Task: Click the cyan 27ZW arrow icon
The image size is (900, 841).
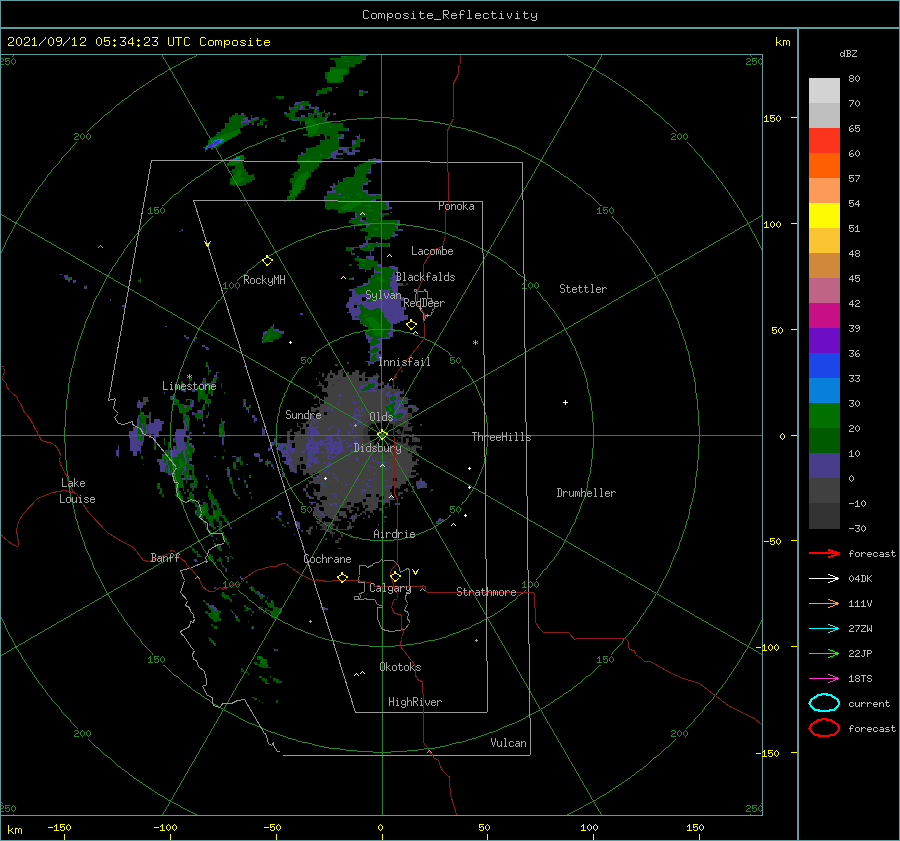Action: (x=824, y=629)
